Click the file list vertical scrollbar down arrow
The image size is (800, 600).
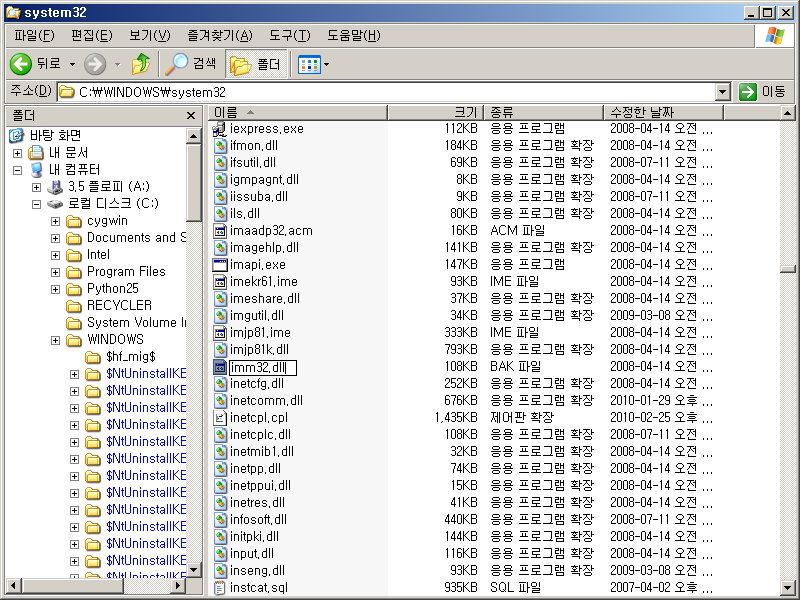point(790,588)
